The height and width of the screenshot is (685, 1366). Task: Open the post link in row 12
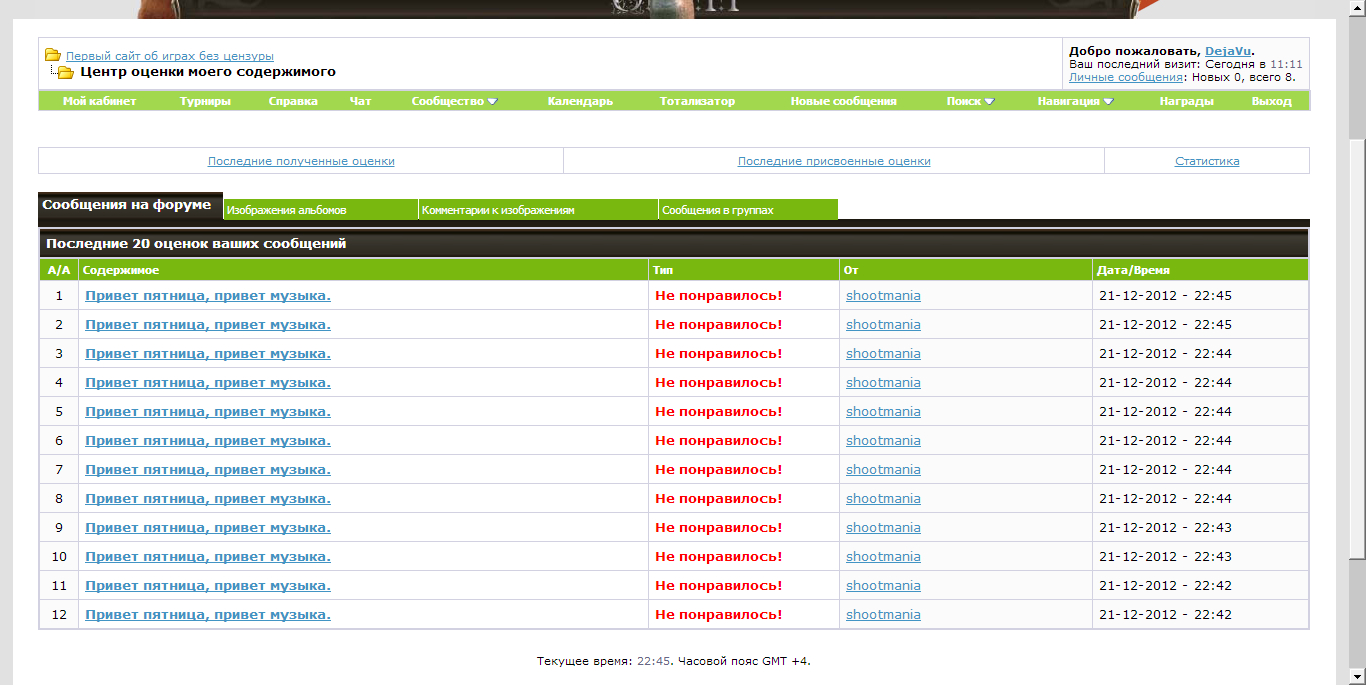[x=208, y=615]
